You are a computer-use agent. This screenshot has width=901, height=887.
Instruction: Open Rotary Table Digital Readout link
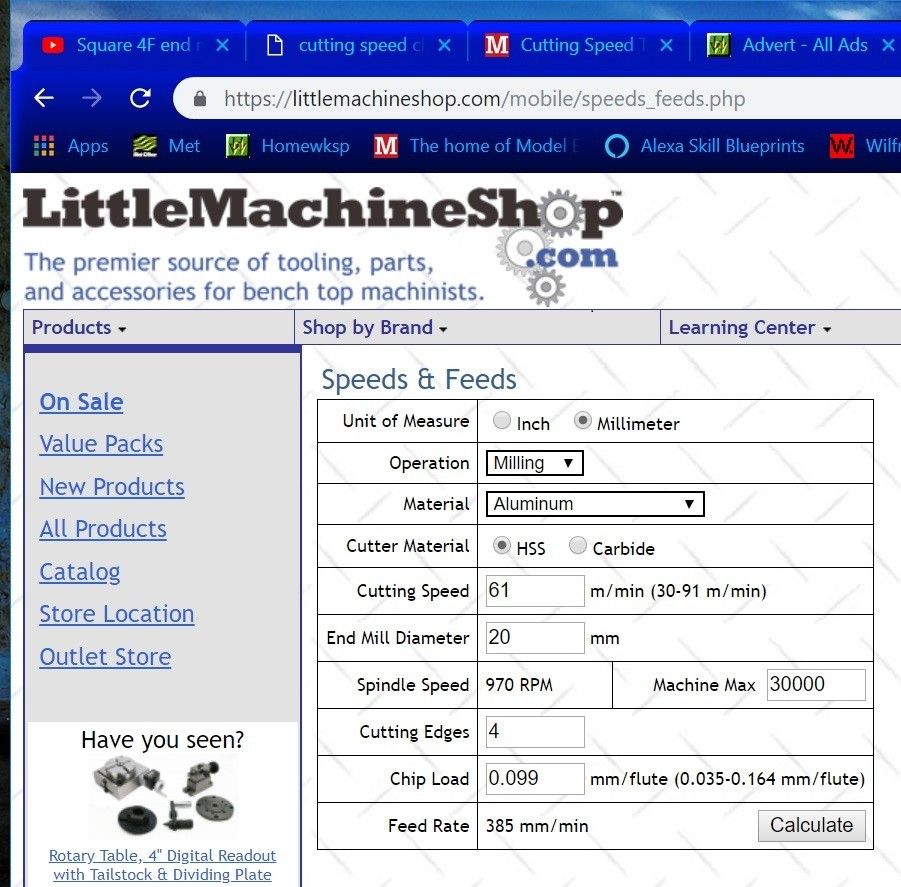pos(163,865)
